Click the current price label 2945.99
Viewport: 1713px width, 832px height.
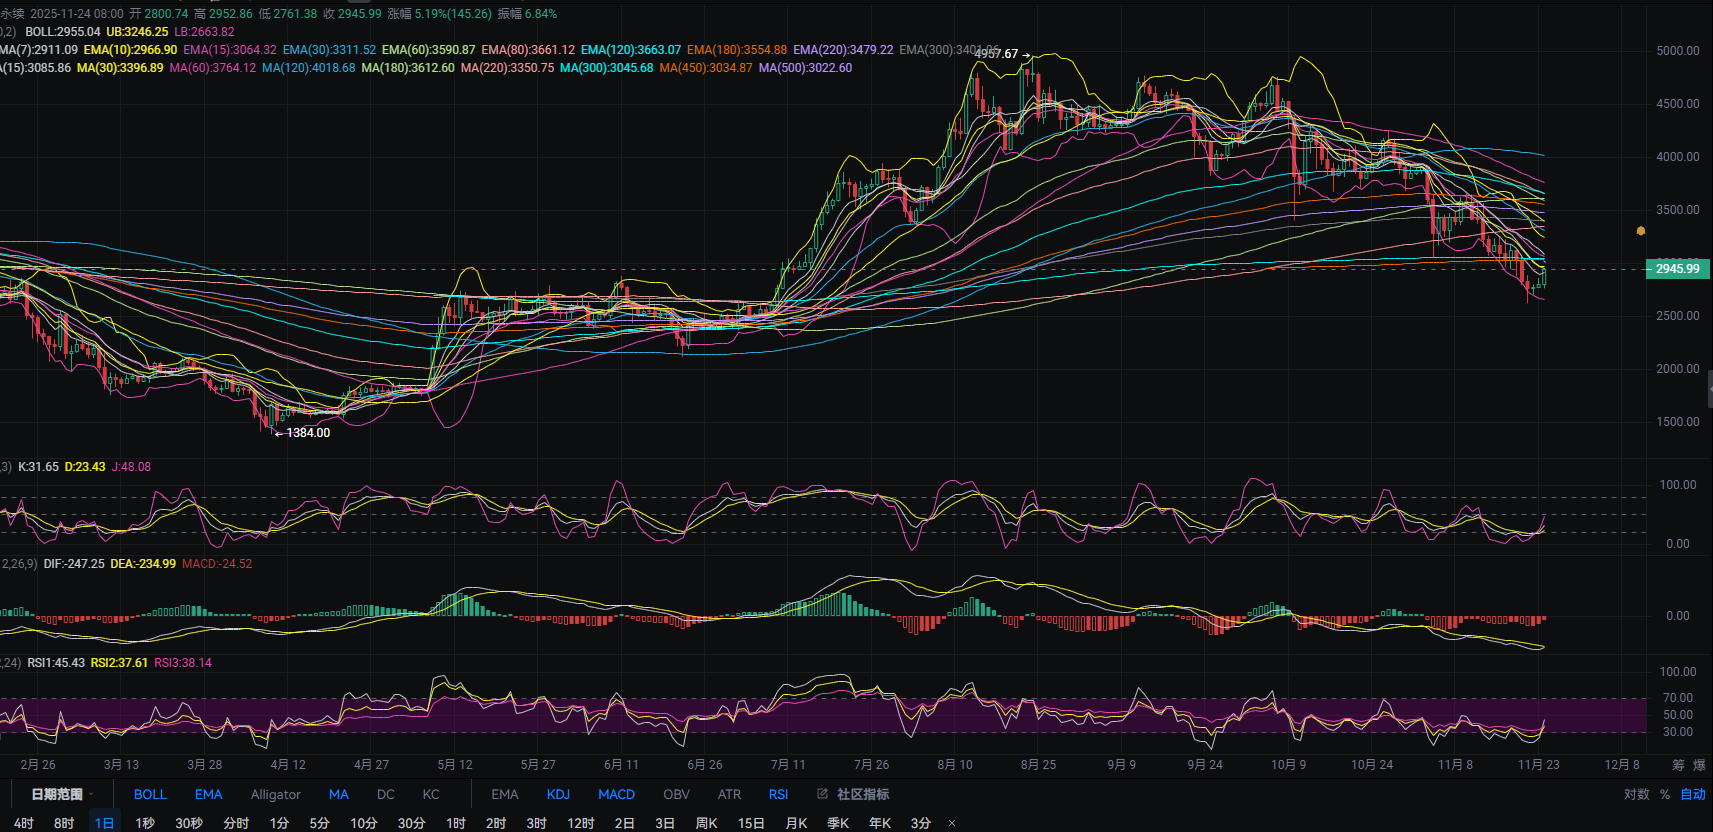pos(1677,269)
